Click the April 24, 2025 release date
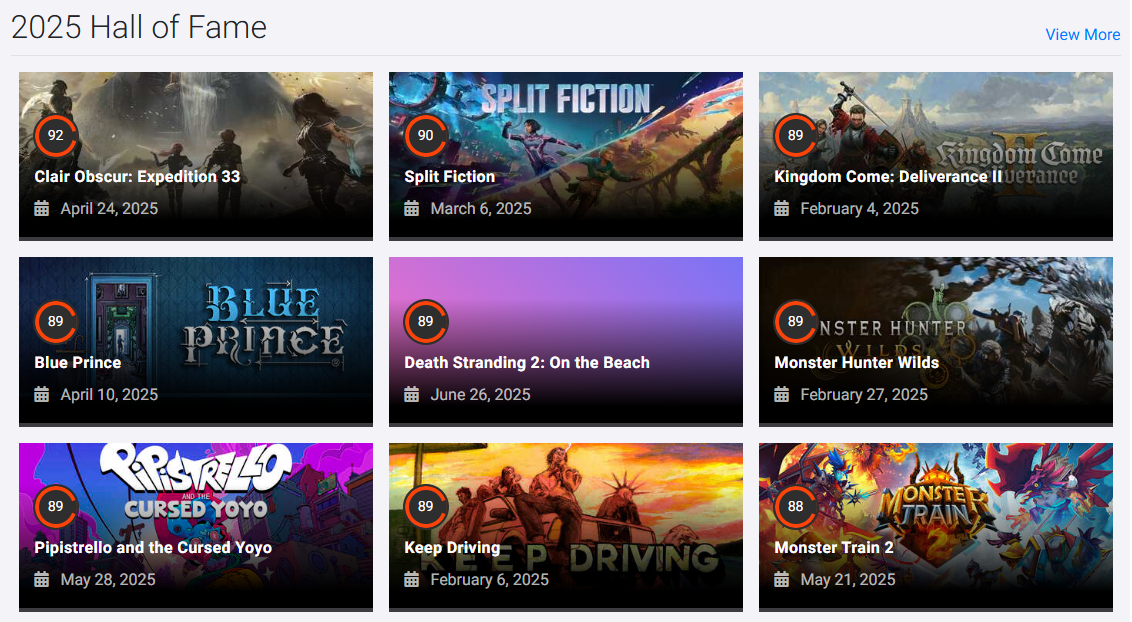The width and height of the screenshot is (1132, 622). click(109, 209)
